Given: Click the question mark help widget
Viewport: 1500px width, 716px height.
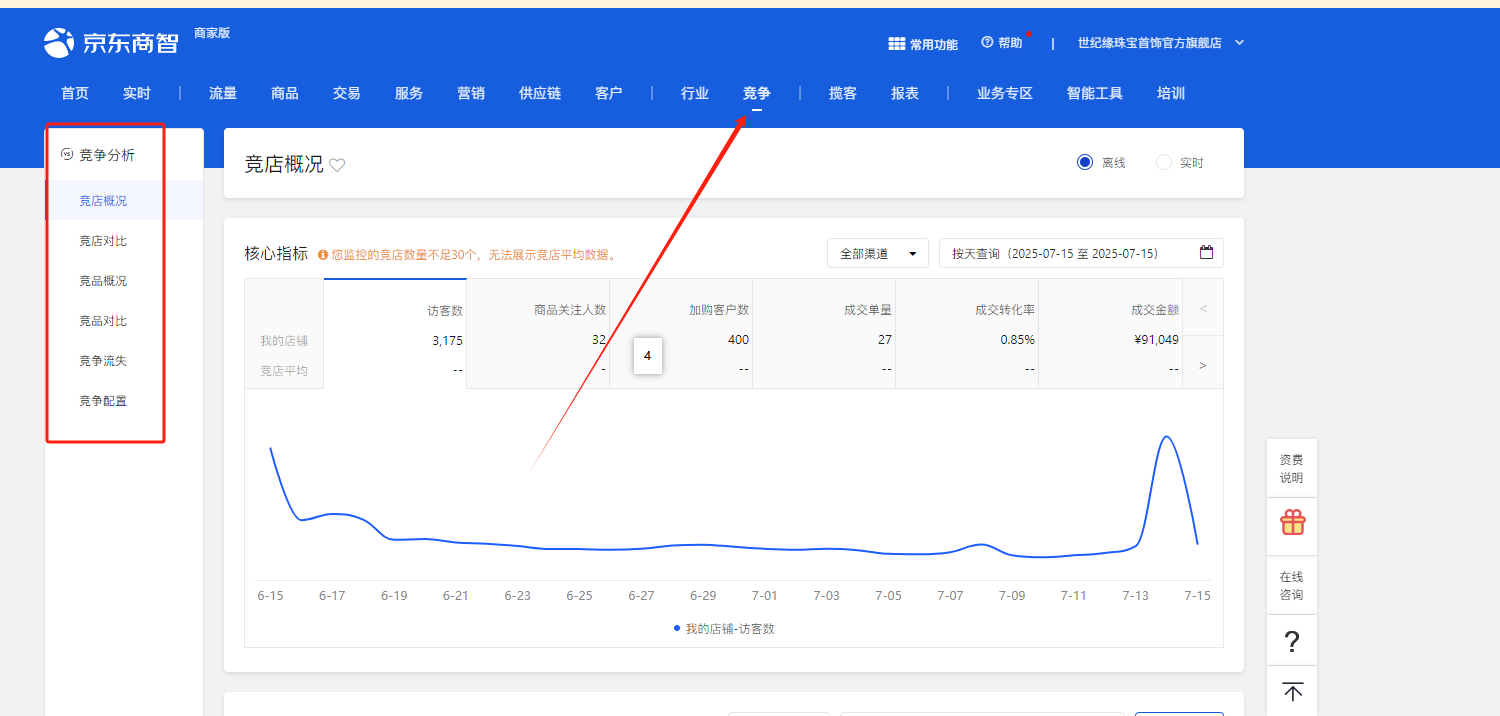Looking at the screenshot, I should click(x=1292, y=641).
